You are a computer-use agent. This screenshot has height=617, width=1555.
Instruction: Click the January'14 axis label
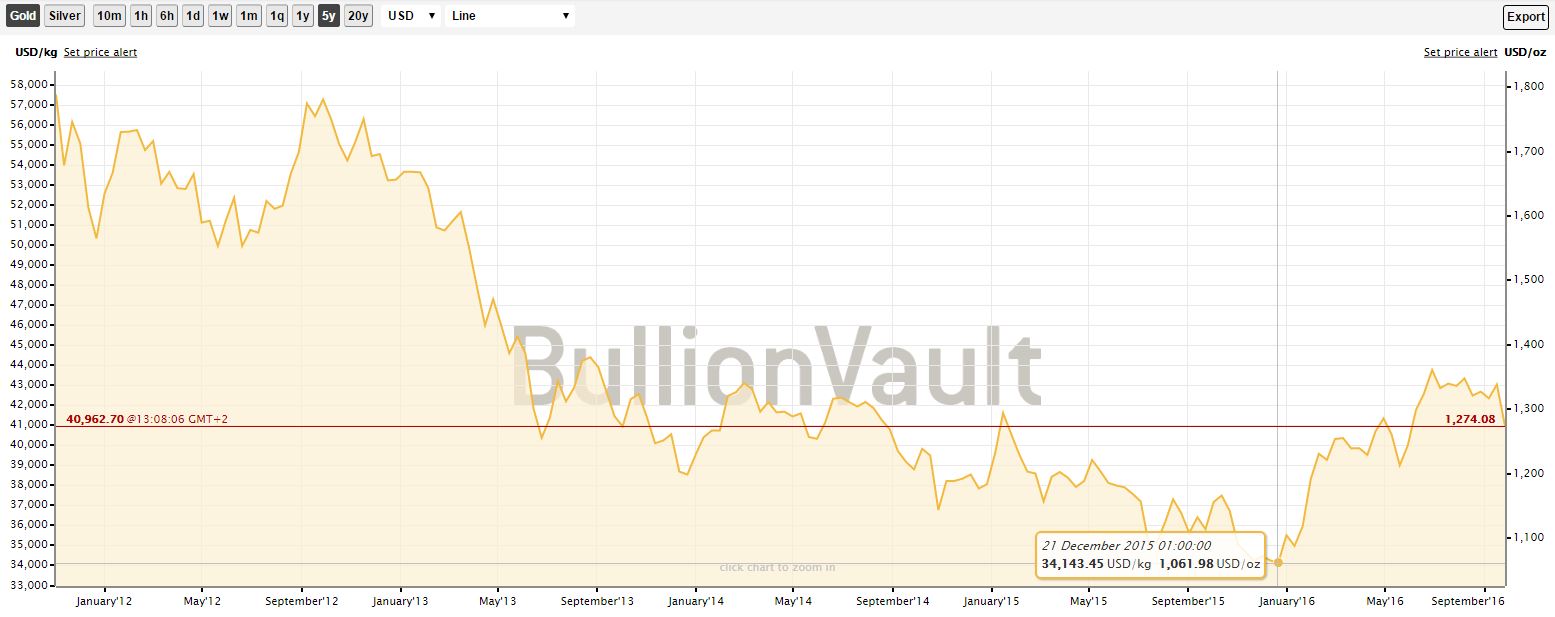(695, 601)
